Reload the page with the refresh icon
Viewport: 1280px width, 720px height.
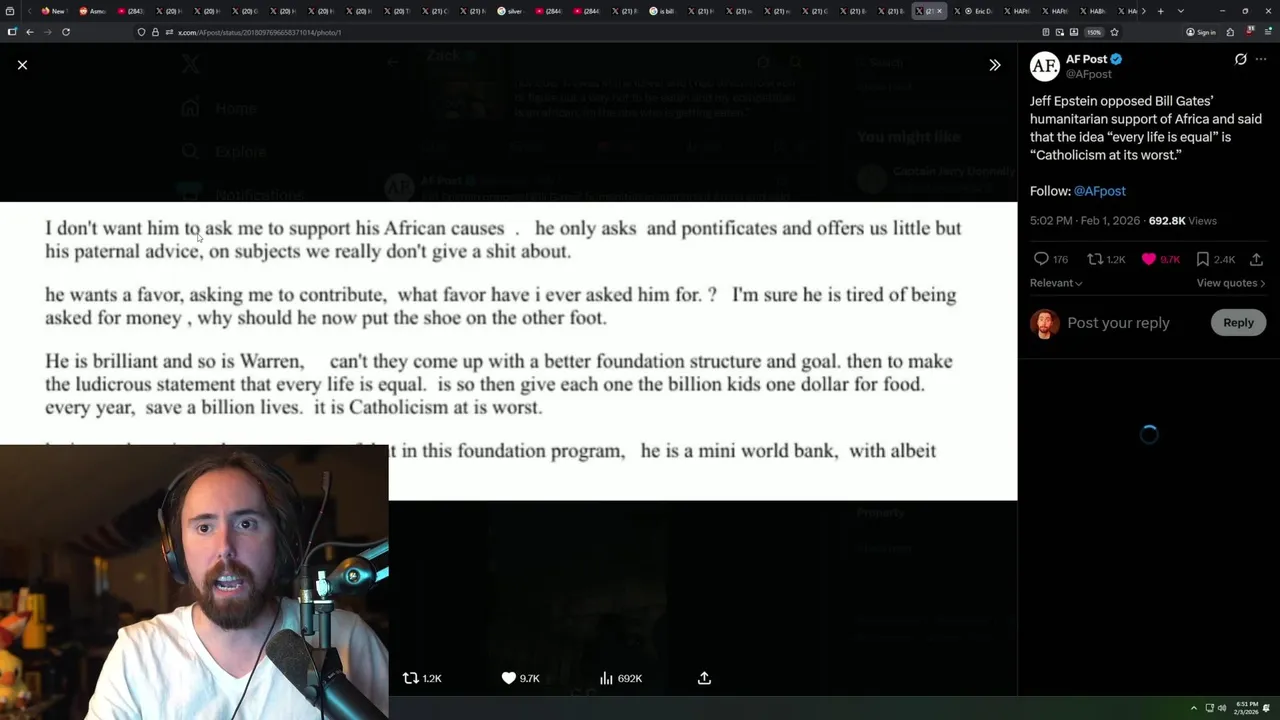click(x=66, y=32)
